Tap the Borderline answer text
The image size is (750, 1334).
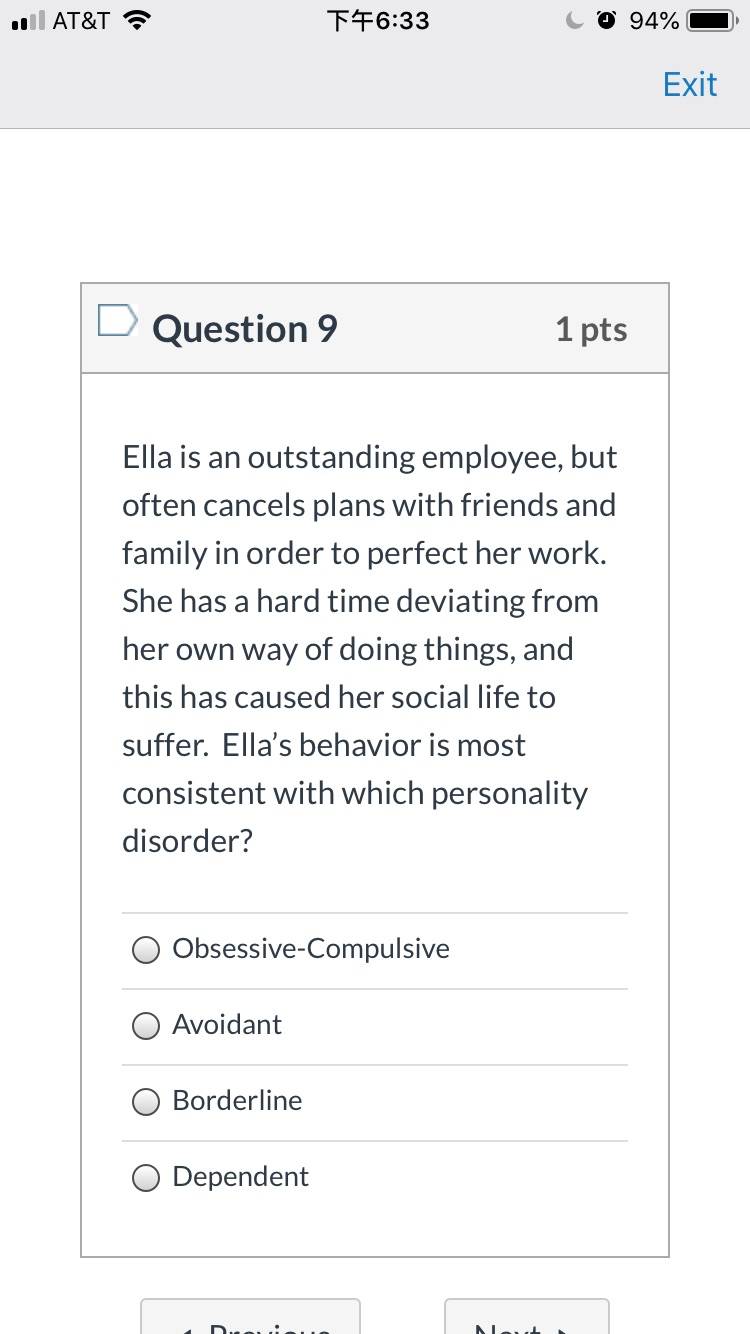click(237, 1100)
